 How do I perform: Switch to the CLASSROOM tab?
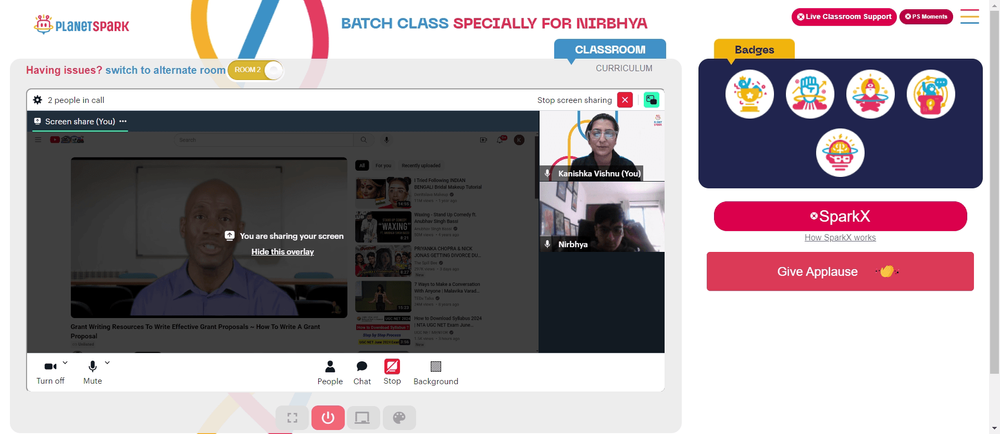(x=610, y=50)
